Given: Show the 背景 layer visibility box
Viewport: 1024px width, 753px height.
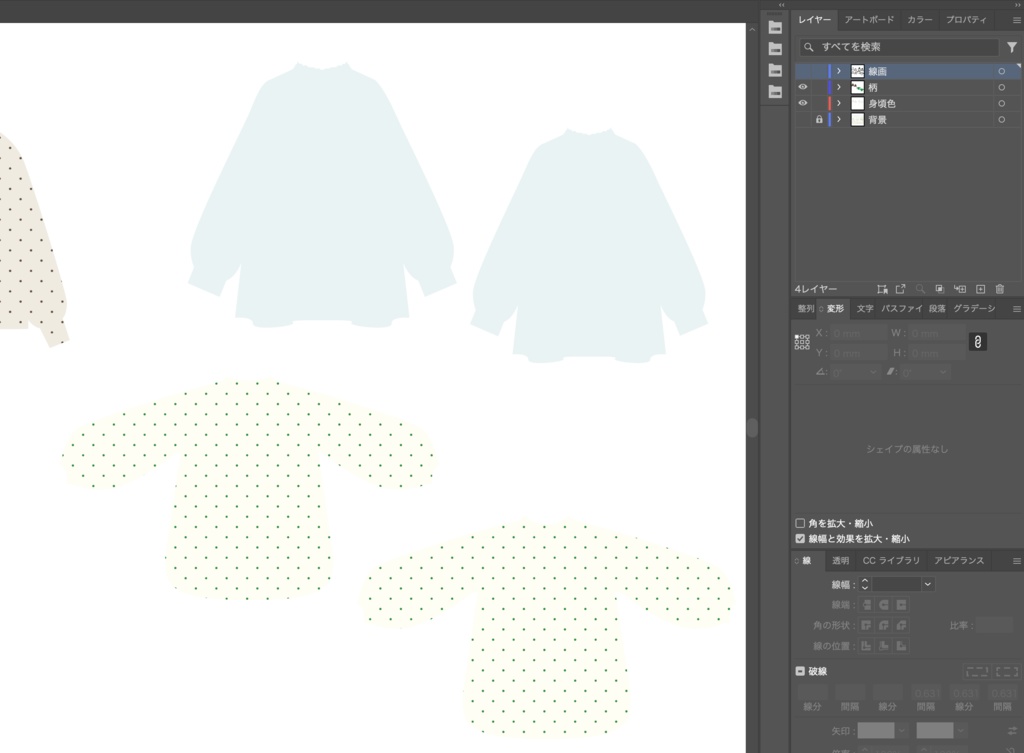Looking at the screenshot, I should pos(803,120).
